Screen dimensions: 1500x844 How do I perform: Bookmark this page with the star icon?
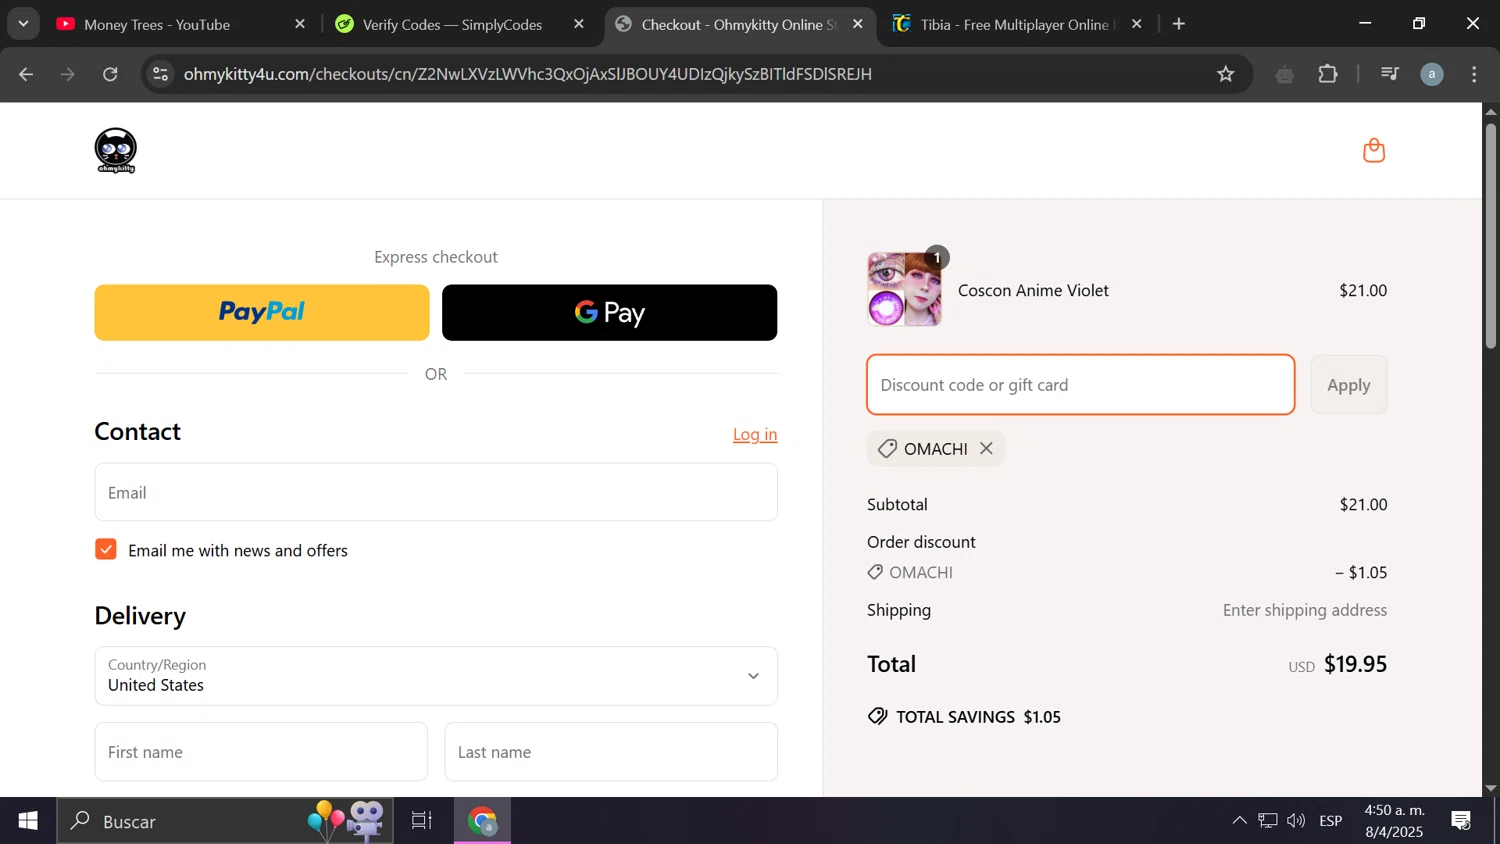pyautogui.click(x=1226, y=74)
